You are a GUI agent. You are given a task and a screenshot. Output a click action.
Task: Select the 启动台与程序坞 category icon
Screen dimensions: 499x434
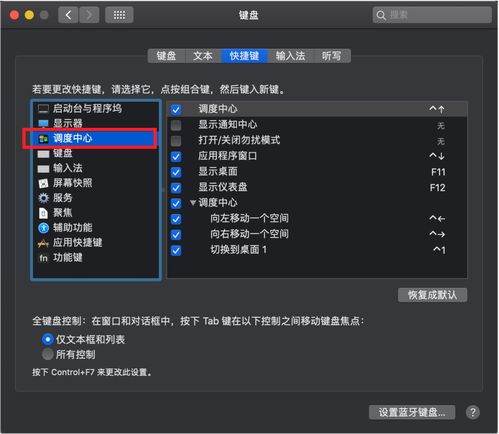(x=43, y=109)
